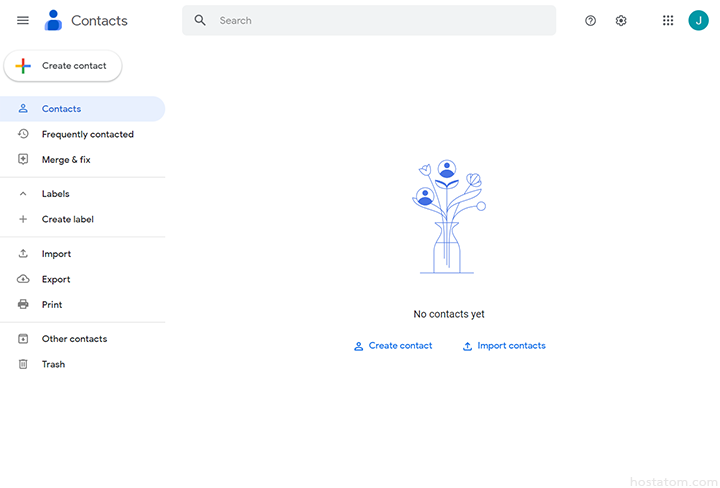
Task: Click the Merge & fix icon
Action: (x=23, y=159)
